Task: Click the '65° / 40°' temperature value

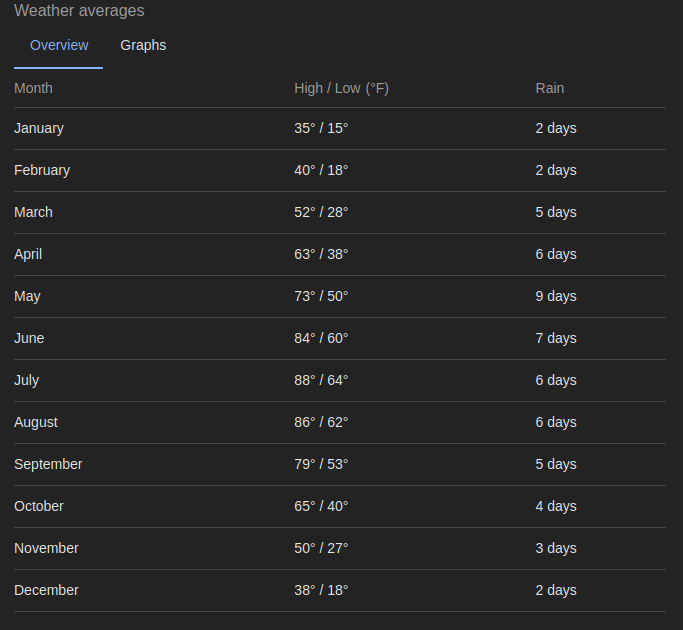Action: coord(321,506)
